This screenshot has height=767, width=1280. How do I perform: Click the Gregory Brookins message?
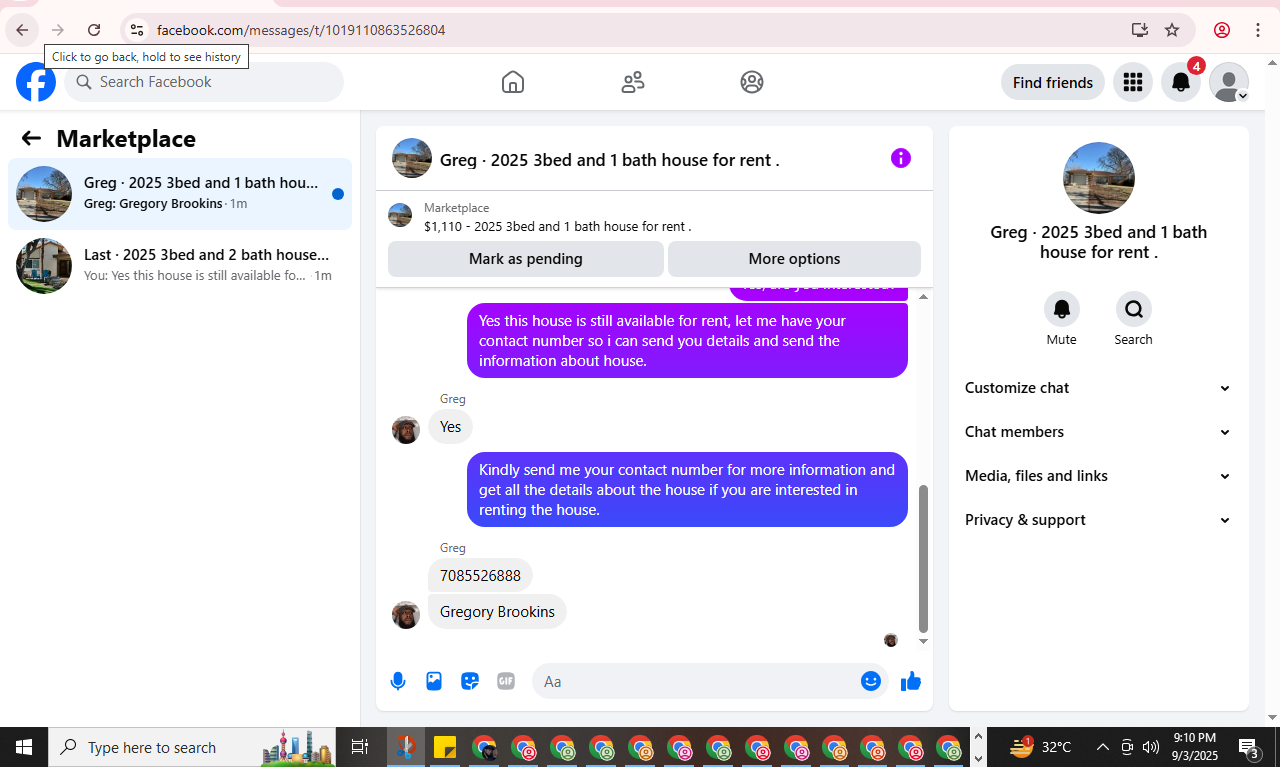point(497,612)
